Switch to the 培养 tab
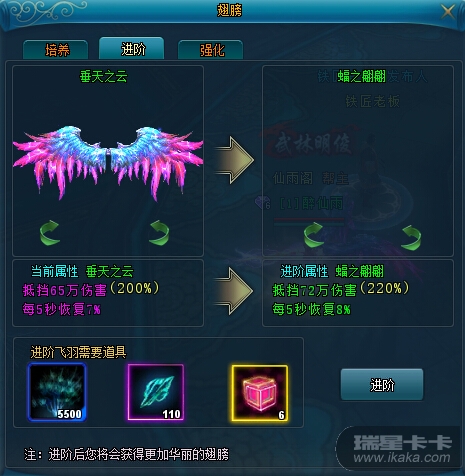 point(56,50)
